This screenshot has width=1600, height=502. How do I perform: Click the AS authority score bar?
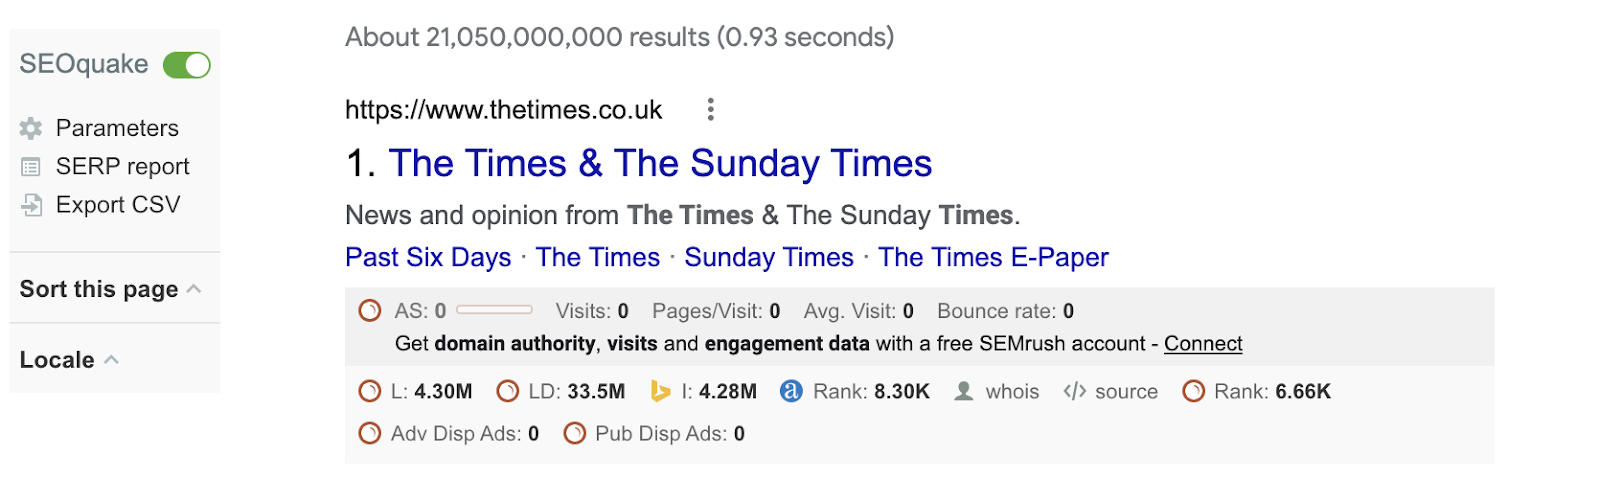(494, 311)
